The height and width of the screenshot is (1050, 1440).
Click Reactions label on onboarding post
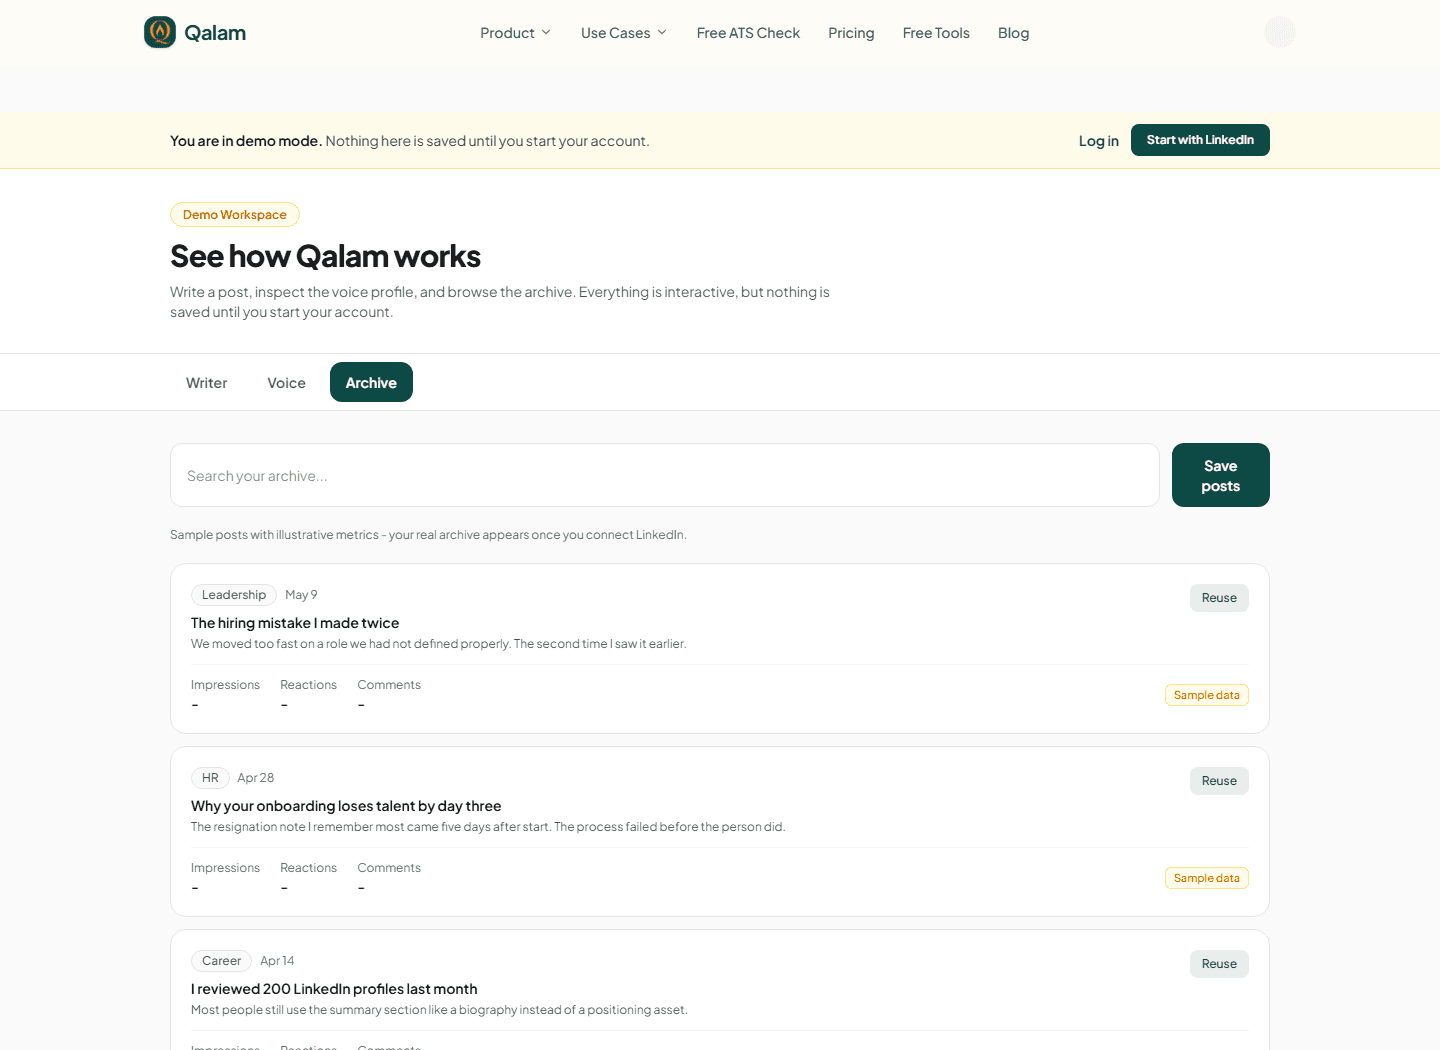click(x=308, y=868)
